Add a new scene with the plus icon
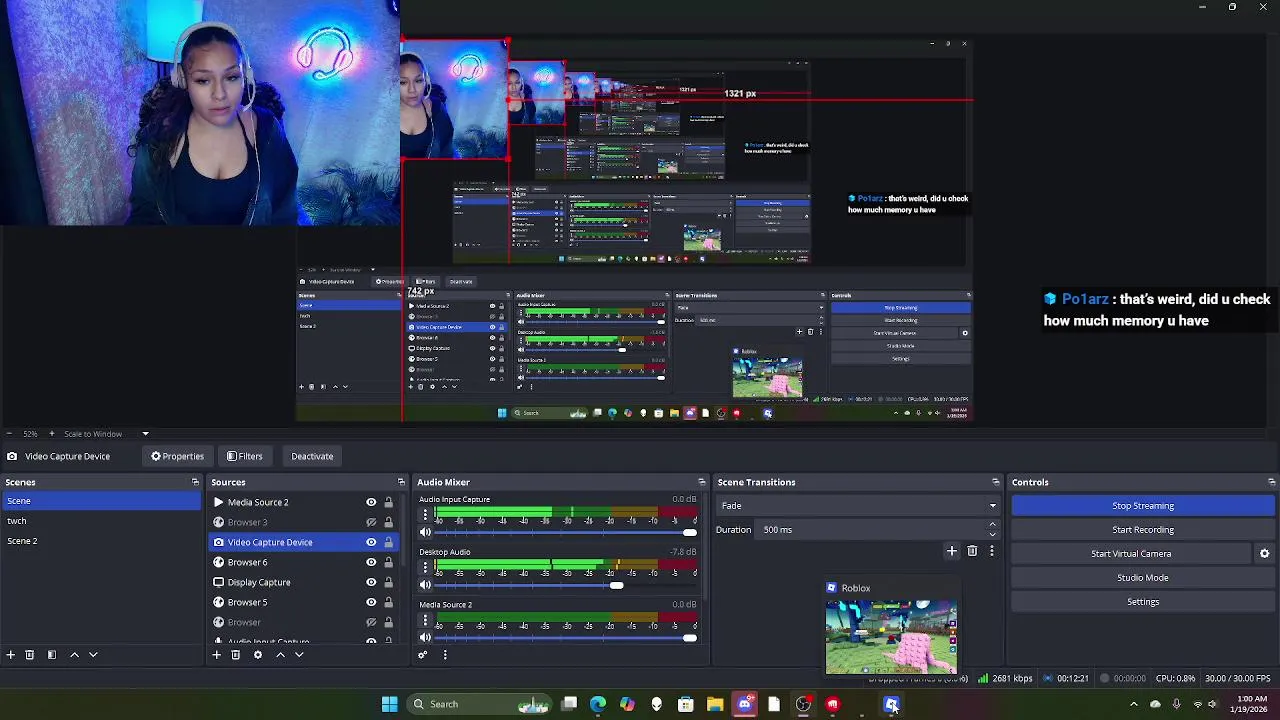The height and width of the screenshot is (720, 1280). (x=10, y=655)
